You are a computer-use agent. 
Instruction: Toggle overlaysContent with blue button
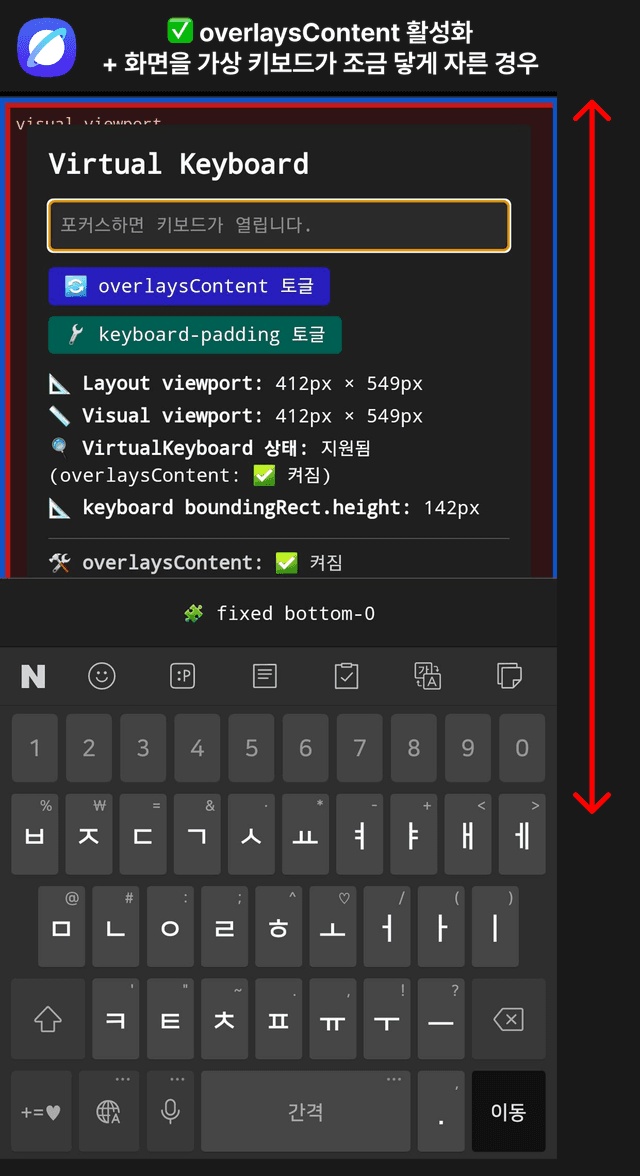click(x=189, y=286)
